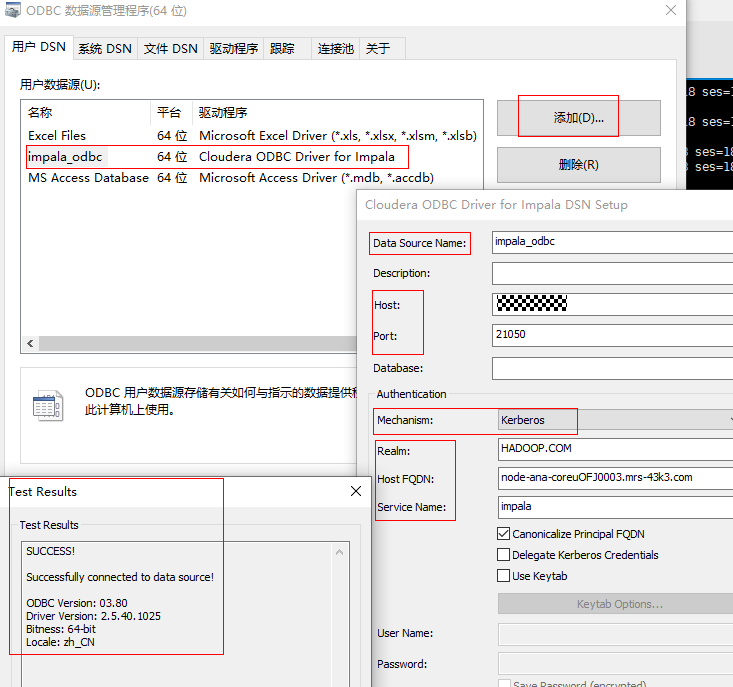
Task: Enable Delegate Kerberos Credentials checkbox
Action: point(503,555)
